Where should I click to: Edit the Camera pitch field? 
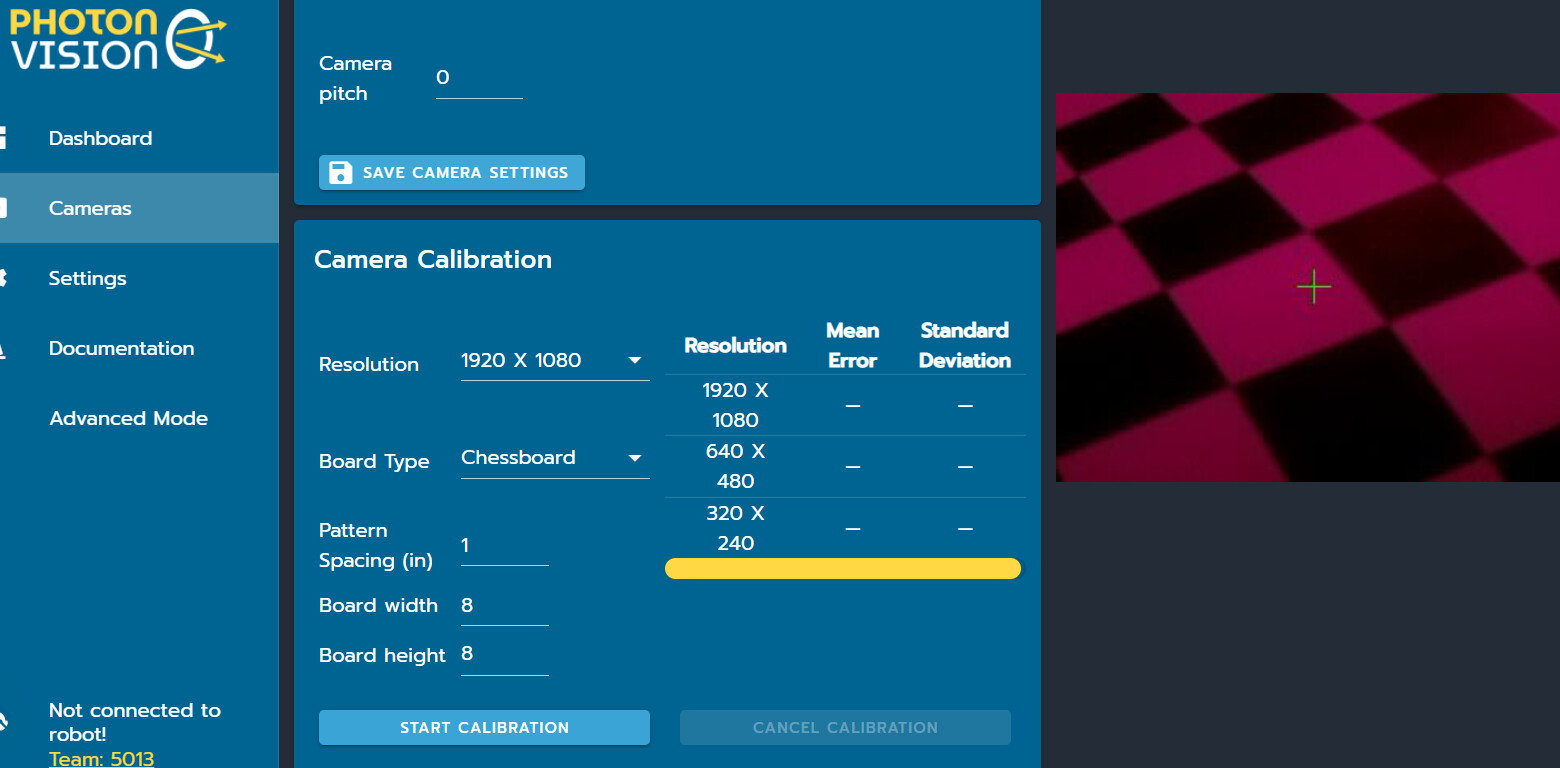click(479, 78)
